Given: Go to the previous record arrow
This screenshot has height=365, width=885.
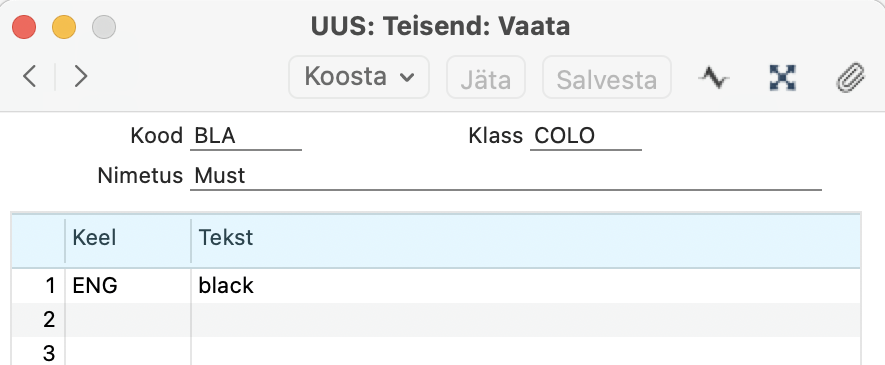Looking at the screenshot, I should click(x=30, y=76).
